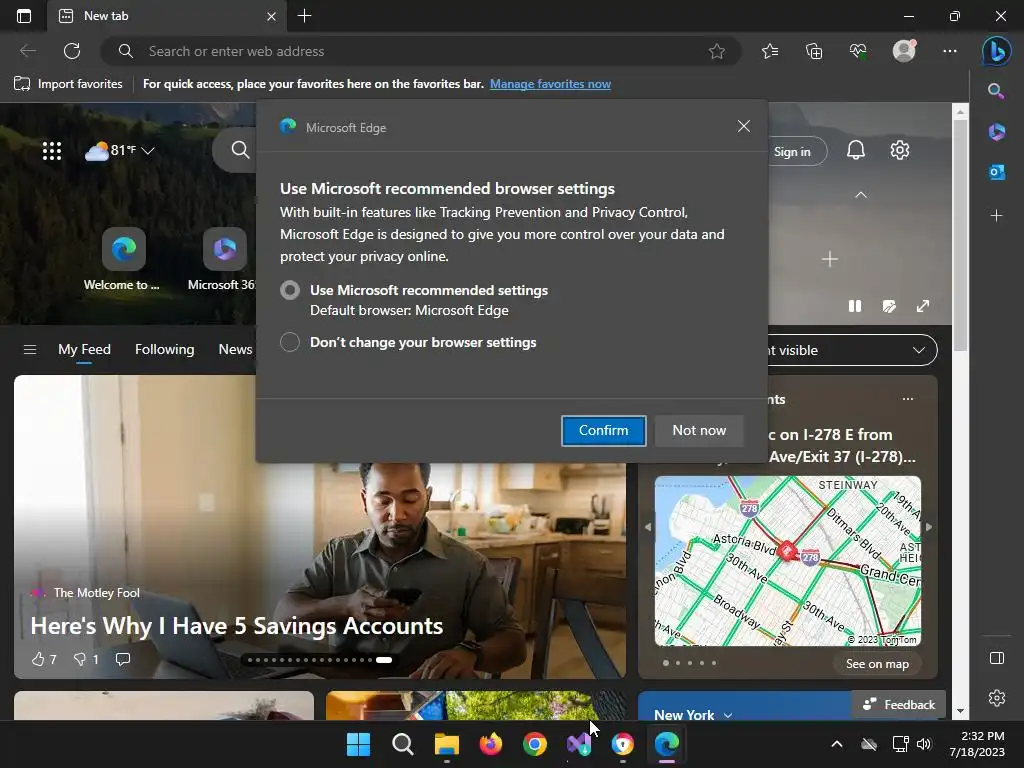
Task: Open Bing chat sidebar button
Action: pos(997,51)
